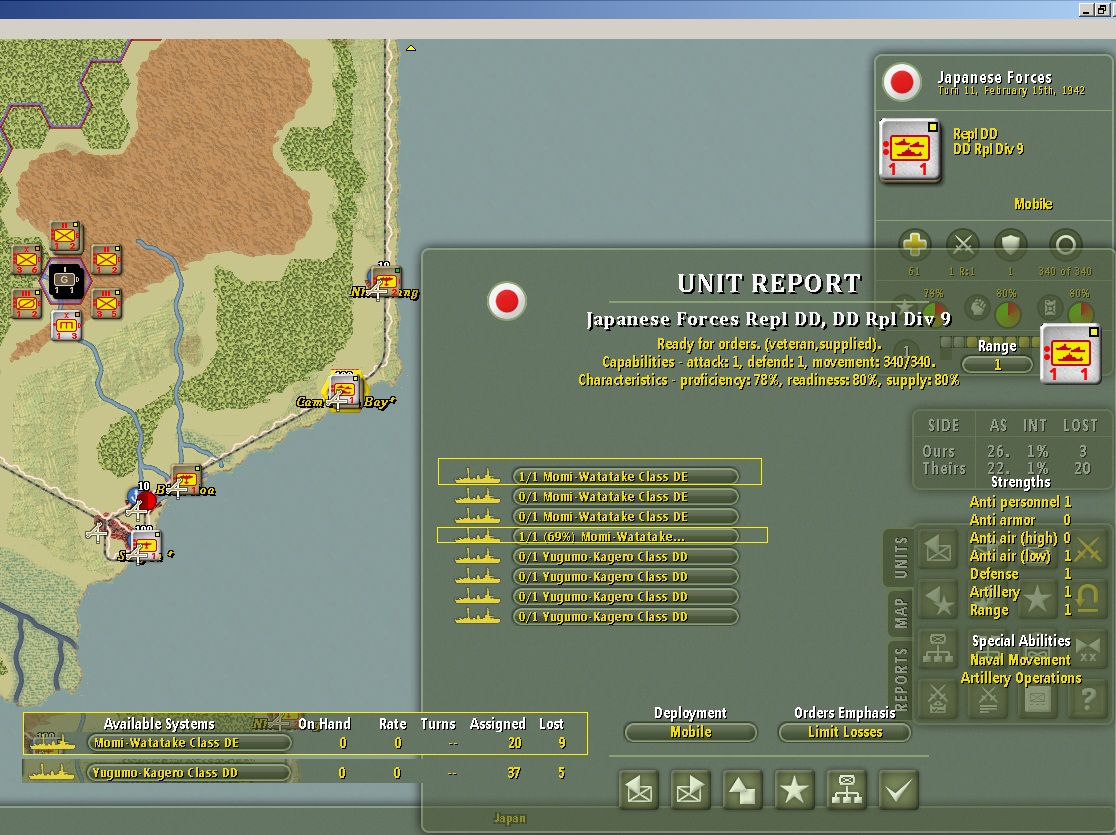The image size is (1116, 835).
Task: Select the air unit counter at Nha Trang
Action: coord(385,280)
